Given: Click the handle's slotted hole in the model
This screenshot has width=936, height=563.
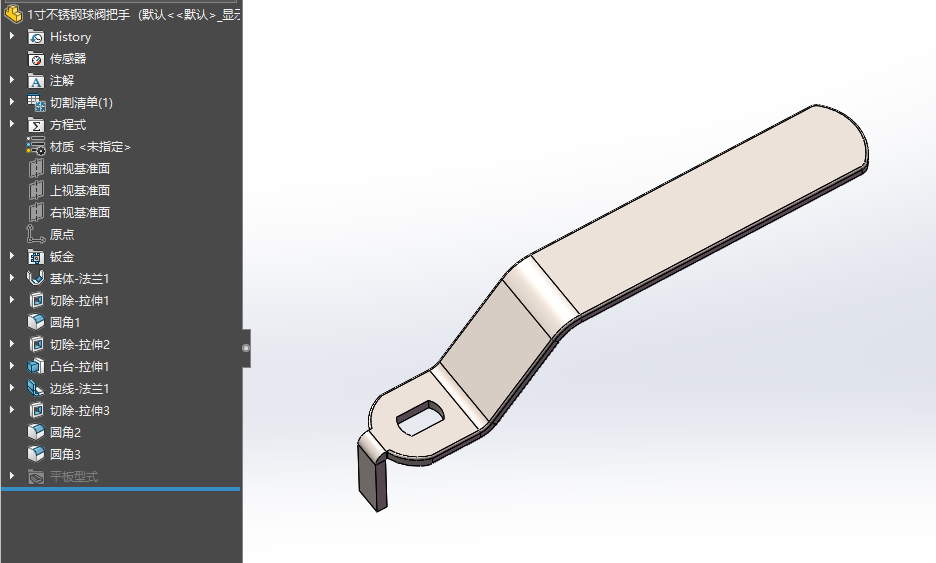Looking at the screenshot, I should [x=421, y=417].
